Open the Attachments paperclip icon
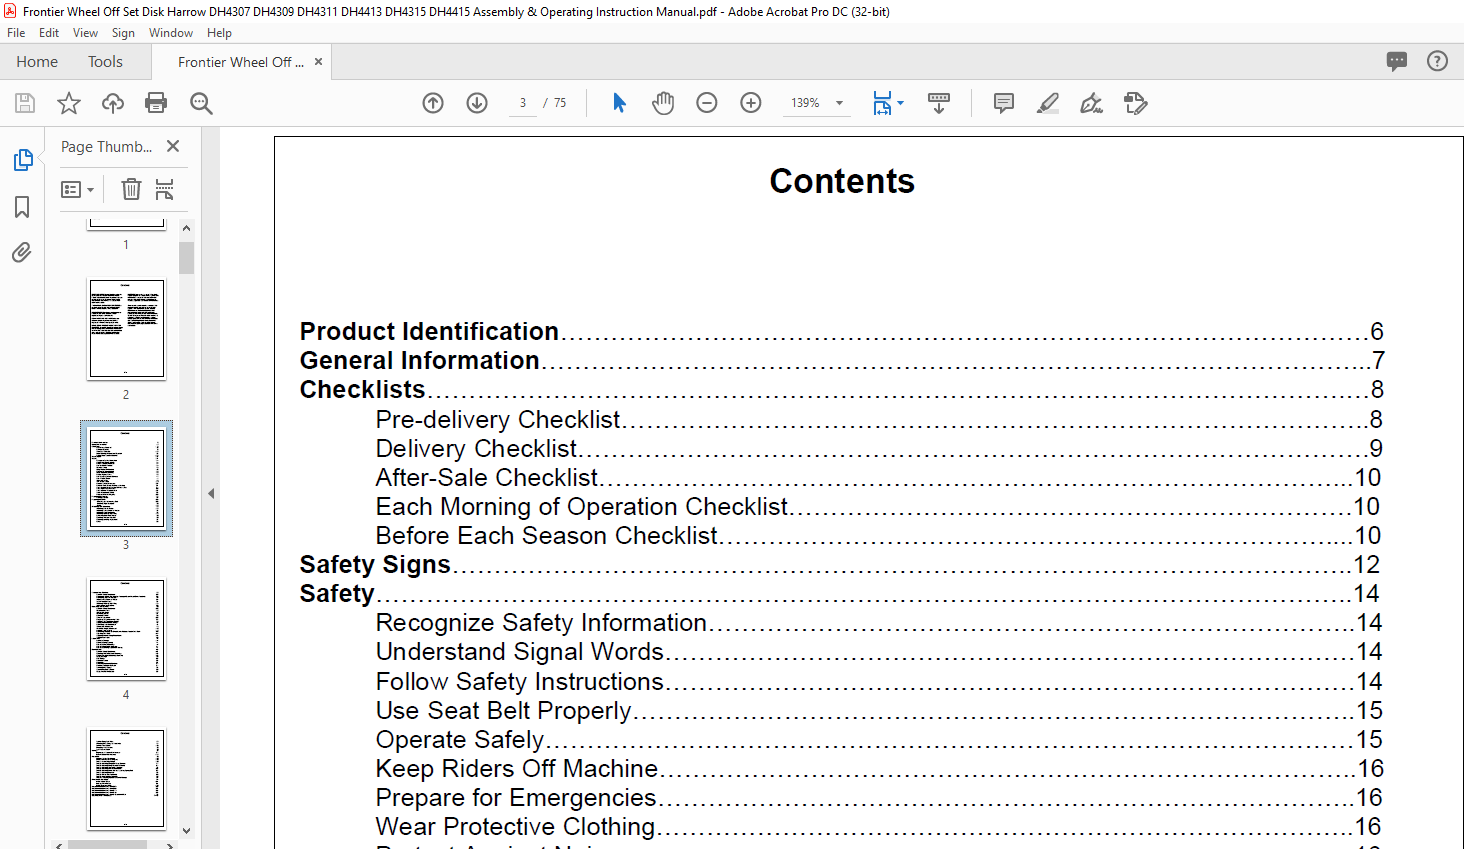 pos(22,252)
